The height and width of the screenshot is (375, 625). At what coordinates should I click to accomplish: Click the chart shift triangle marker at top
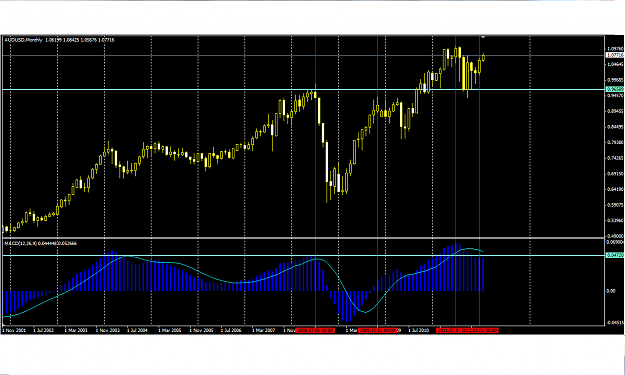(483, 37)
